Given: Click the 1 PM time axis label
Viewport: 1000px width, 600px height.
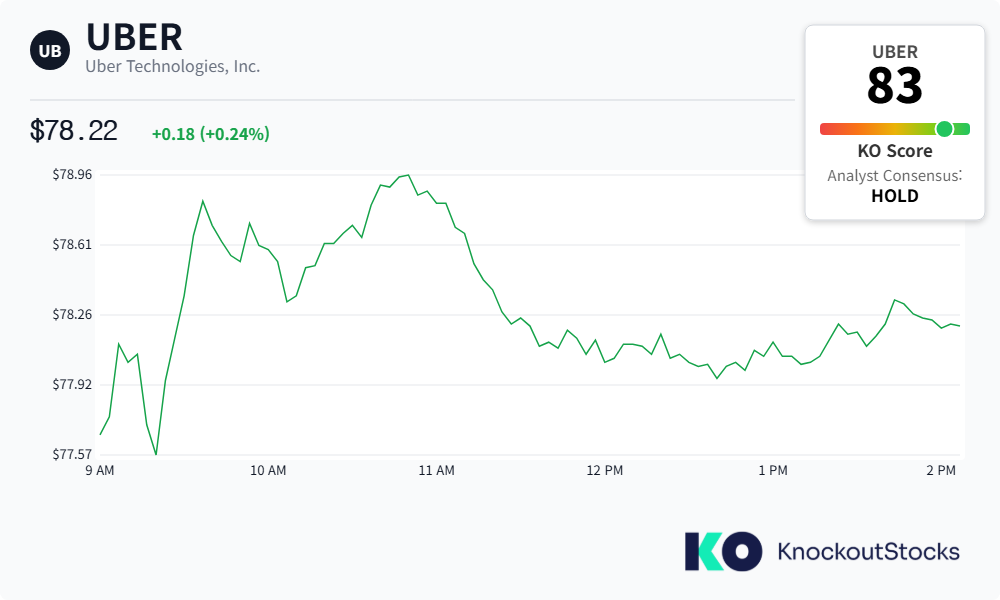Looking at the screenshot, I should [773, 471].
